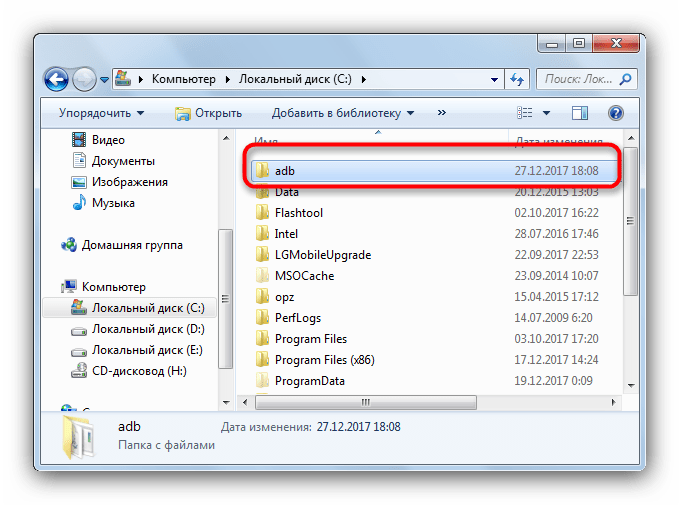The image size is (680, 505).
Task: Click Дата изменения value in details pane
Action: (358, 427)
